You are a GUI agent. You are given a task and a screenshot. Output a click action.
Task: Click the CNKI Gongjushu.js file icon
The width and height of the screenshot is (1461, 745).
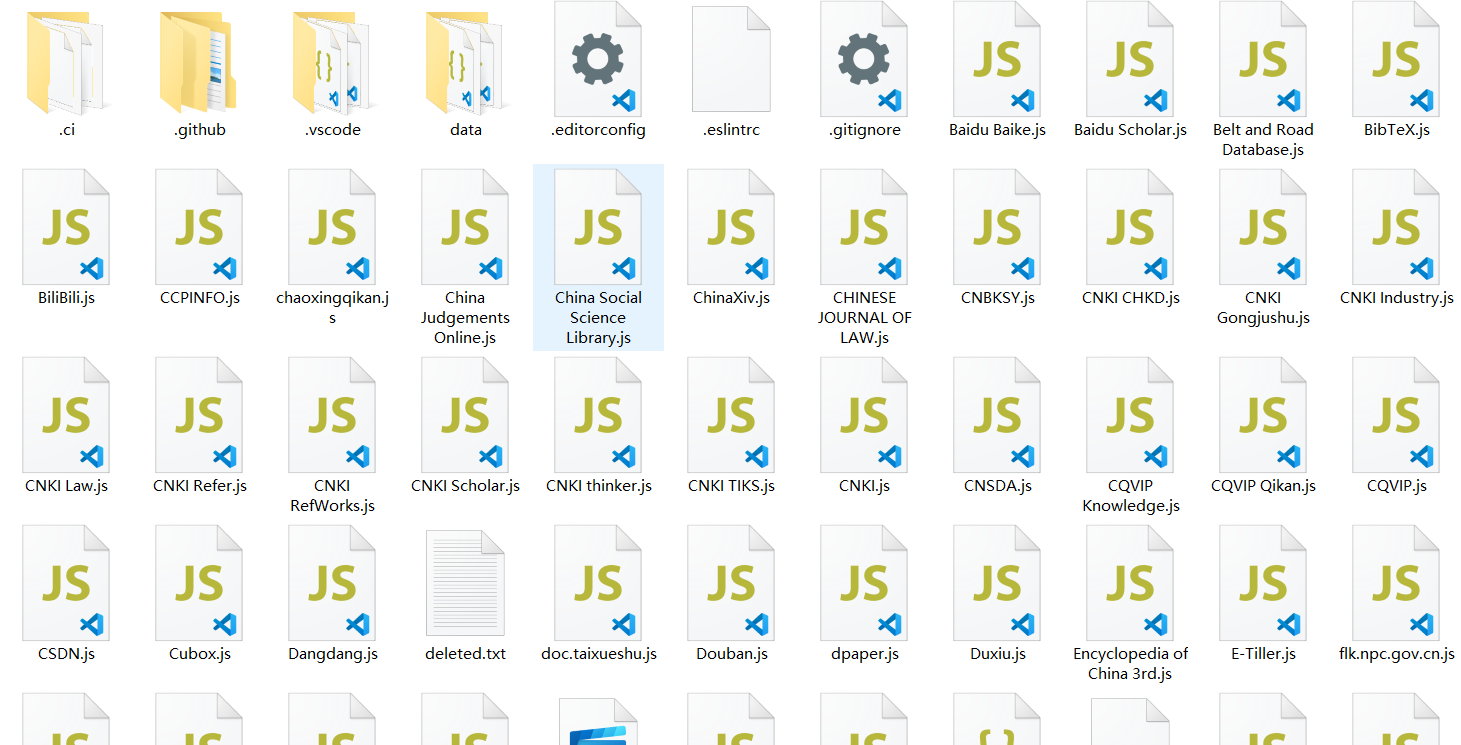1263,226
